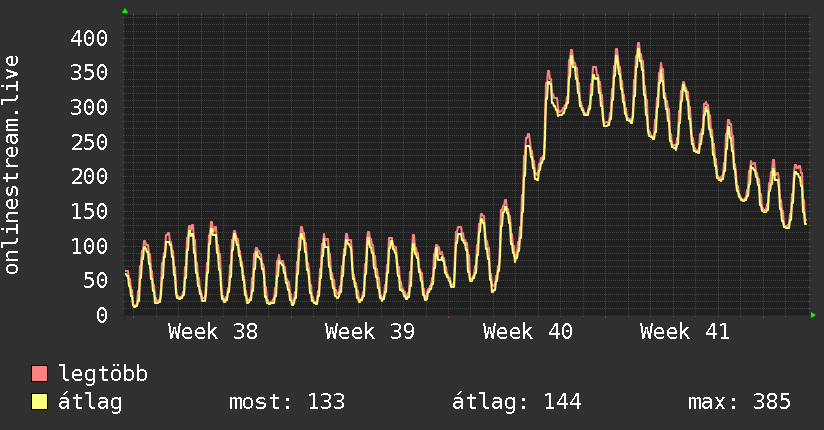Click the Week 41 axis label
This screenshot has height=430, width=824.
(x=685, y=332)
